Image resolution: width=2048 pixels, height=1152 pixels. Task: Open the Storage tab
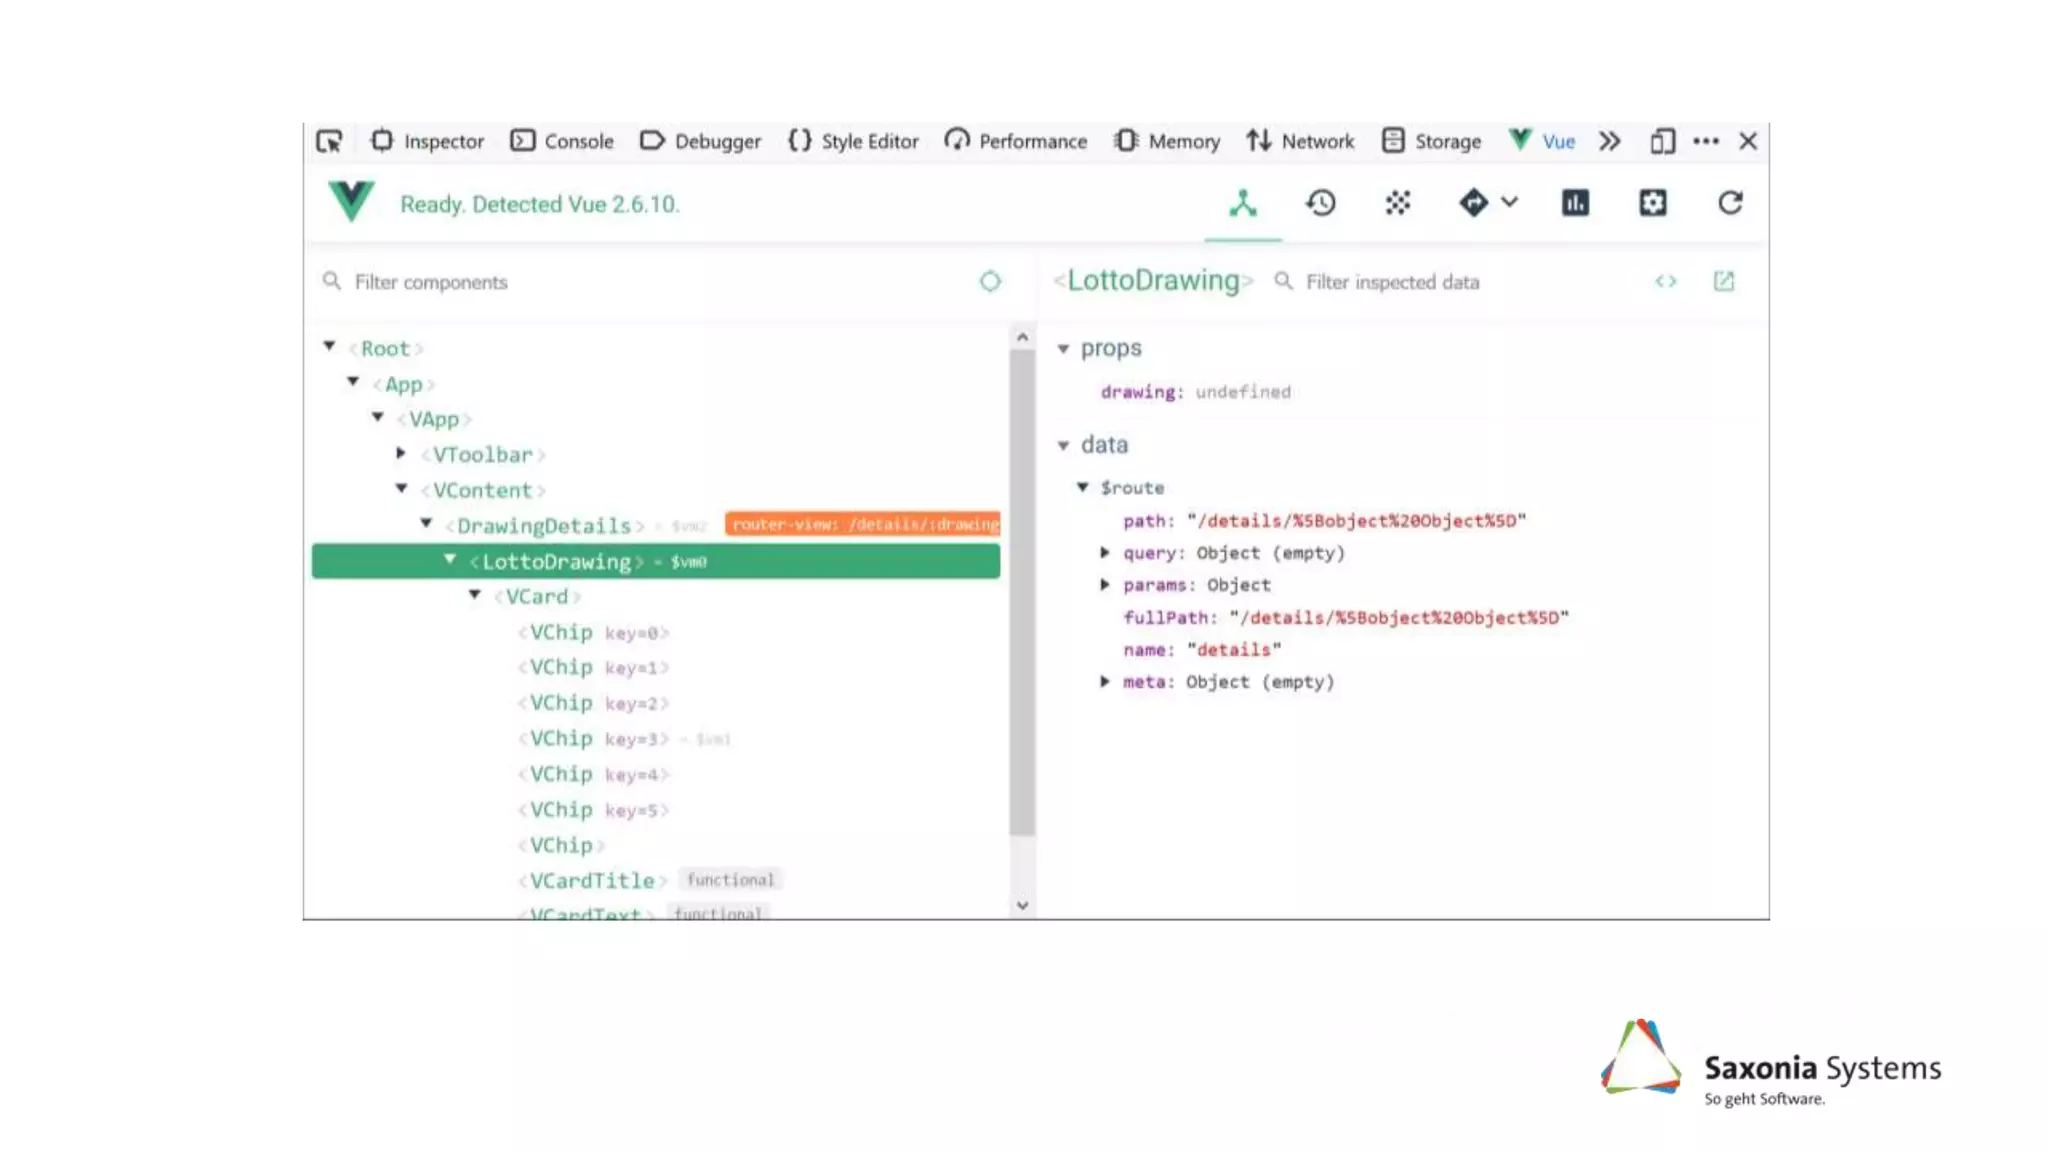click(1431, 141)
